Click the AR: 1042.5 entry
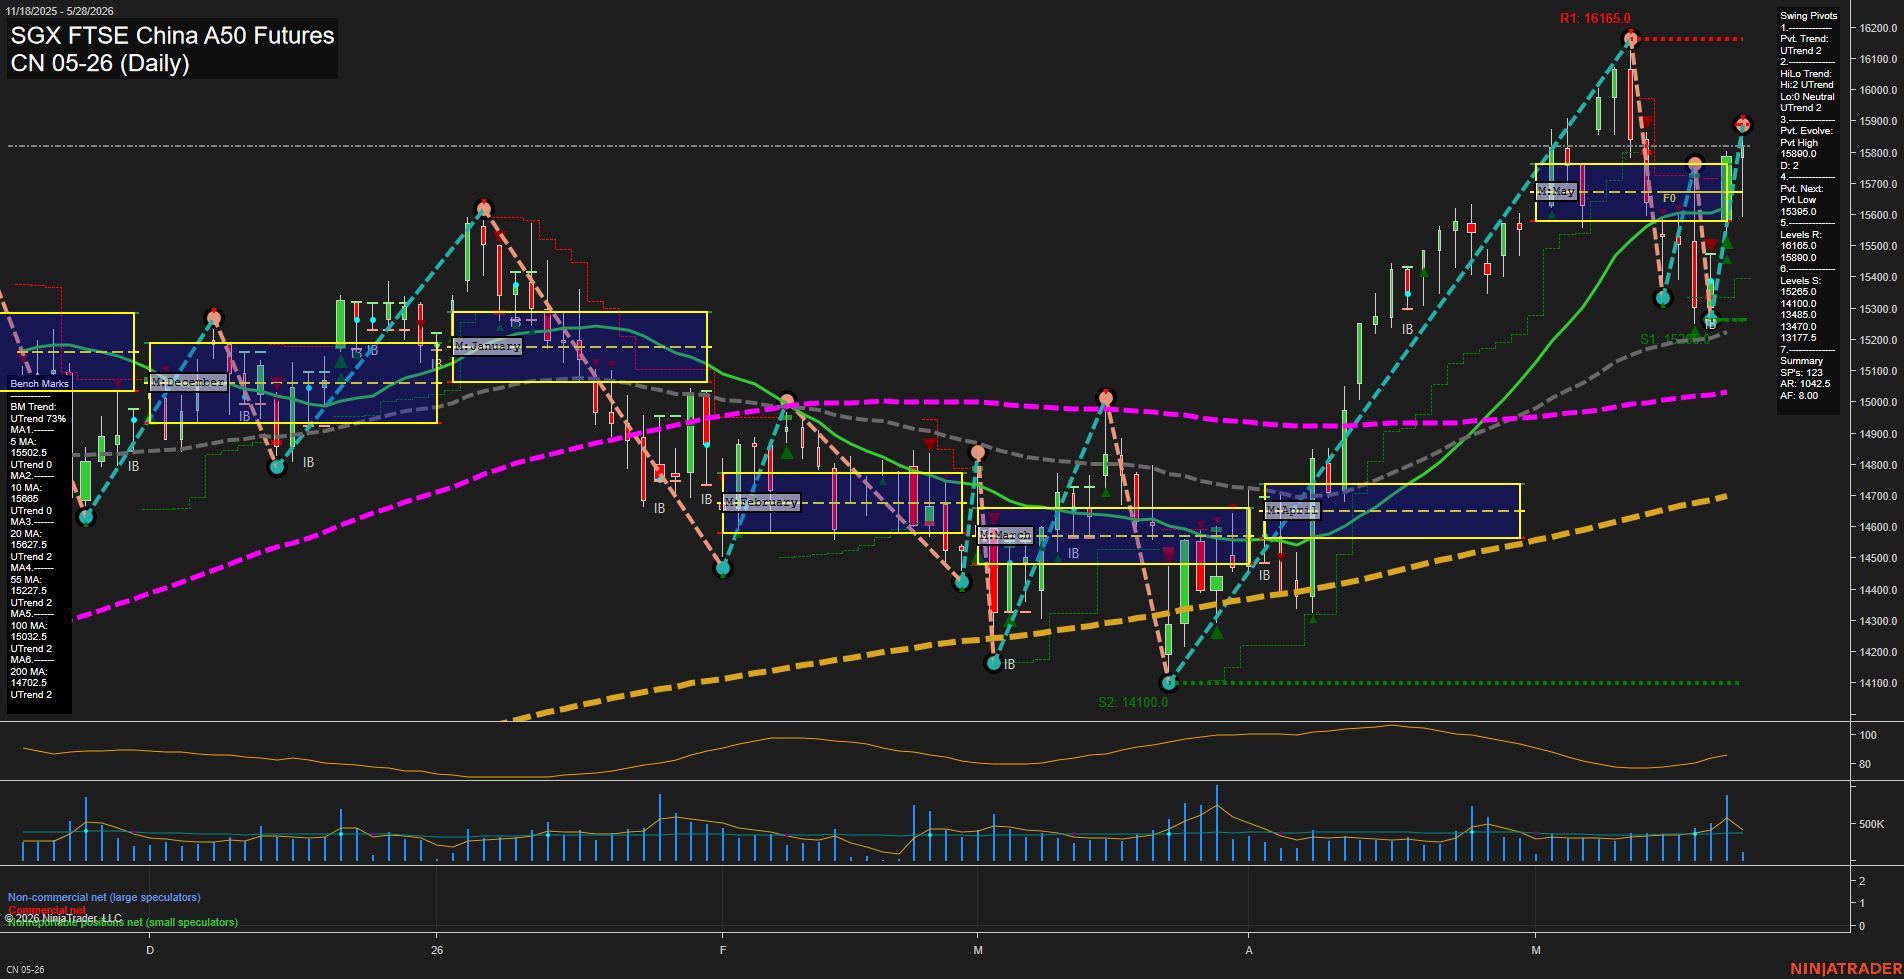The image size is (1904, 979). coord(1805,384)
